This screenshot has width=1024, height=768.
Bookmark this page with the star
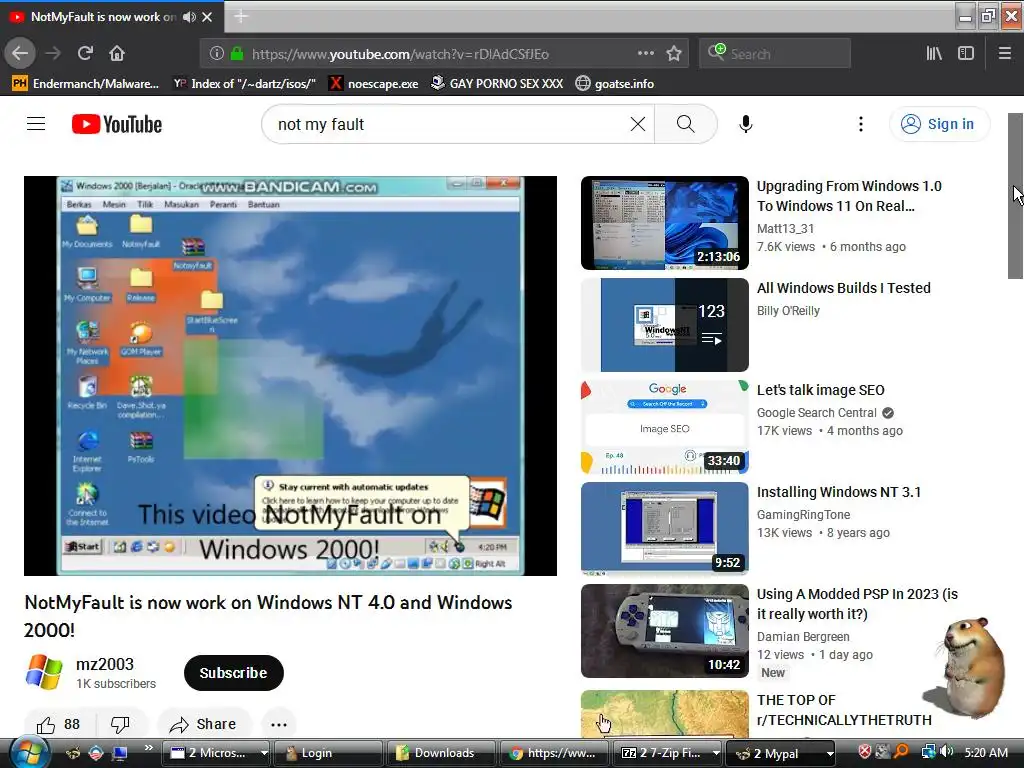click(674, 54)
